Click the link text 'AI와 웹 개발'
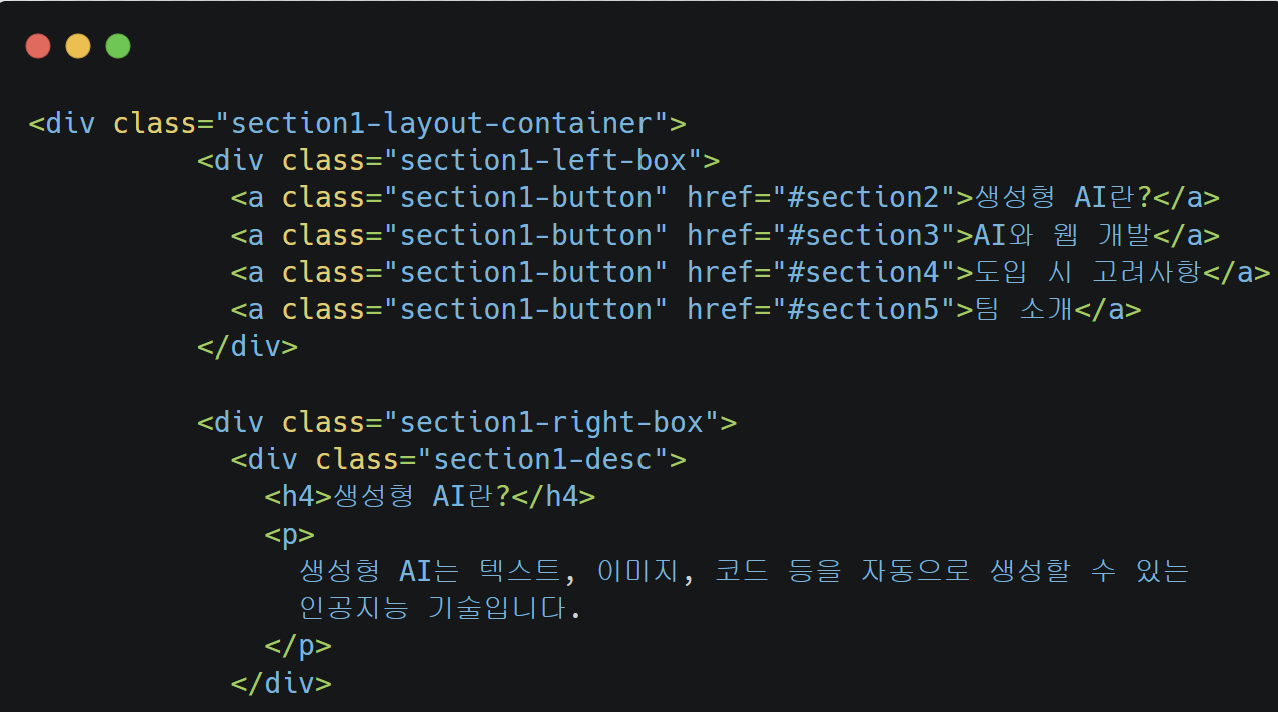The height and width of the screenshot is (712, 1278). tap(1063, 235)
